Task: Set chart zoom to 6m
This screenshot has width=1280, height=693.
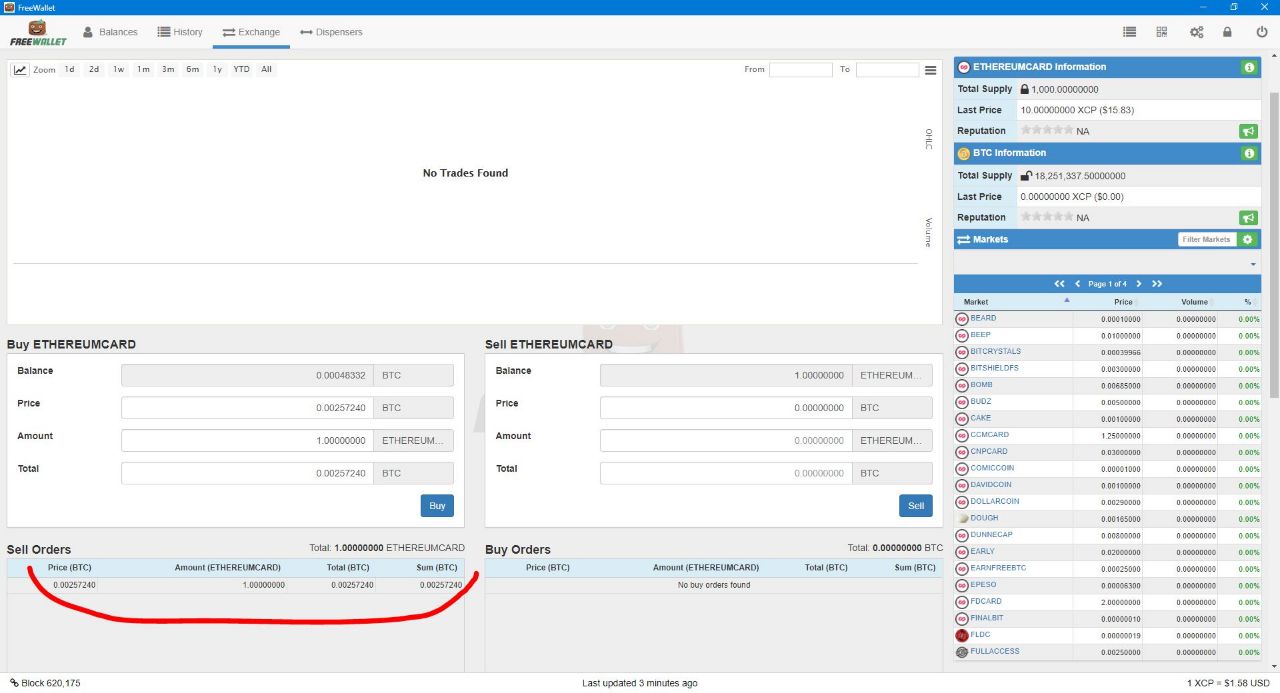Action: point(192,70)
